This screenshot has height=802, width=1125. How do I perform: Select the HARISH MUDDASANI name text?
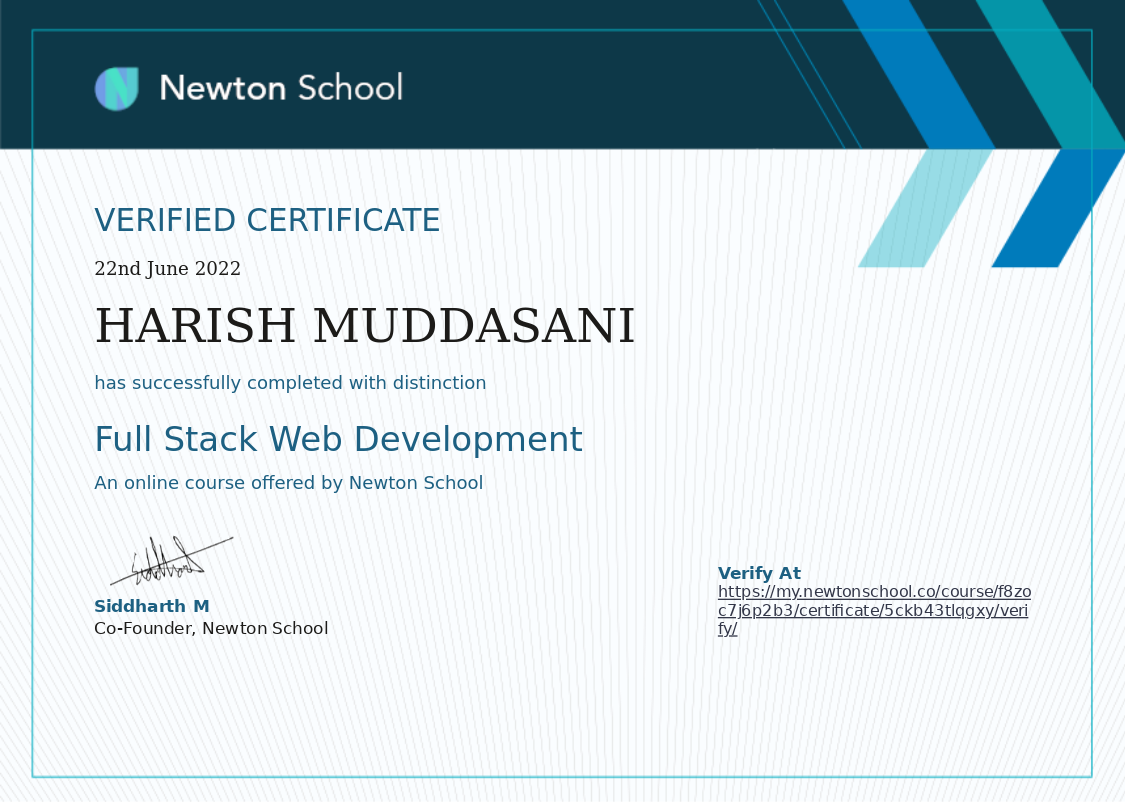365,325
